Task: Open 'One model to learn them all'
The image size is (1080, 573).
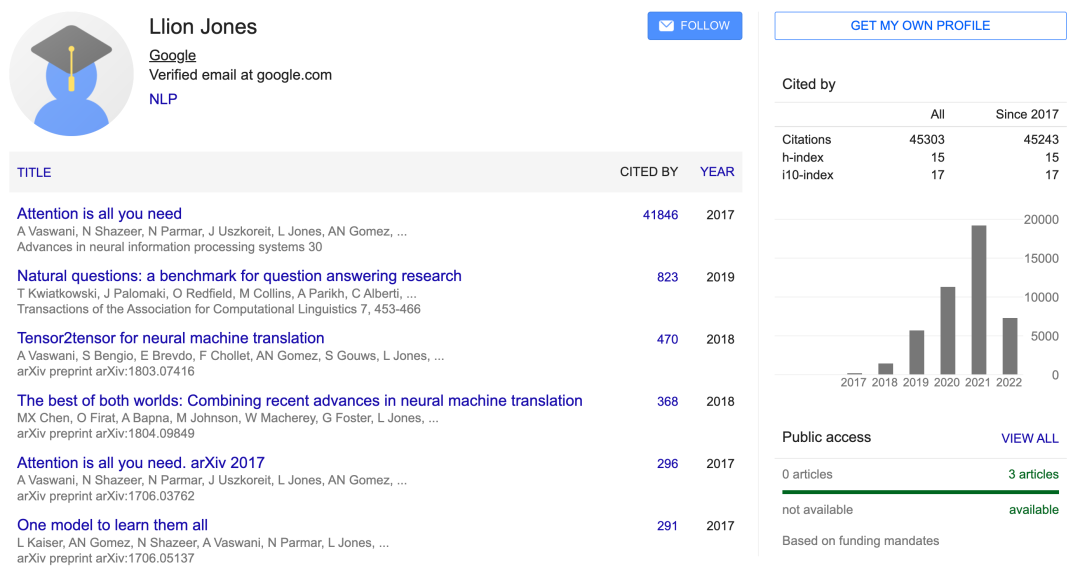Action: coord(112,525)
